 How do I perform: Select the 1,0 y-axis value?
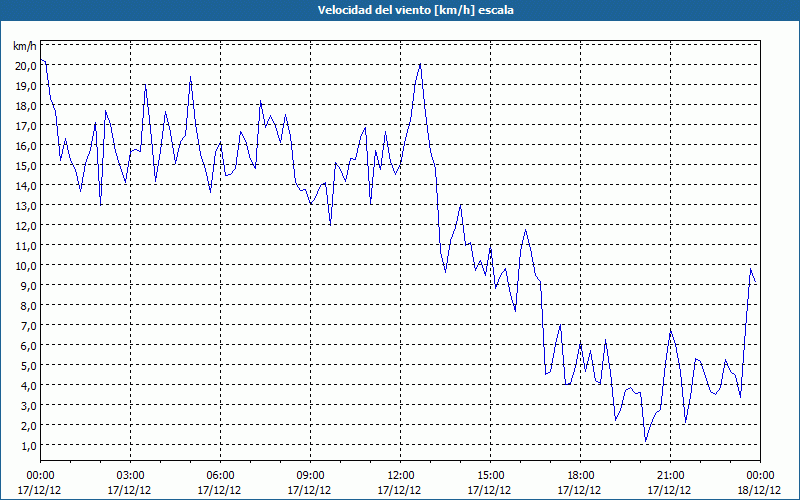click(x=28, y=445)
